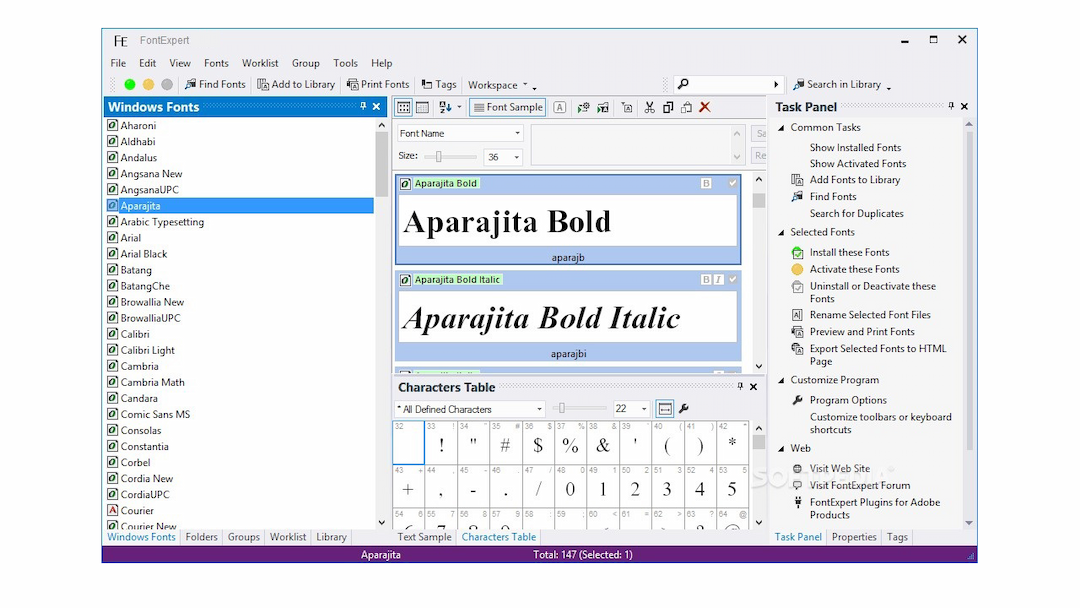Click the Cut icon on the toolbar
This screenshot has width=1080, height=608.
(x=648, y=107)
